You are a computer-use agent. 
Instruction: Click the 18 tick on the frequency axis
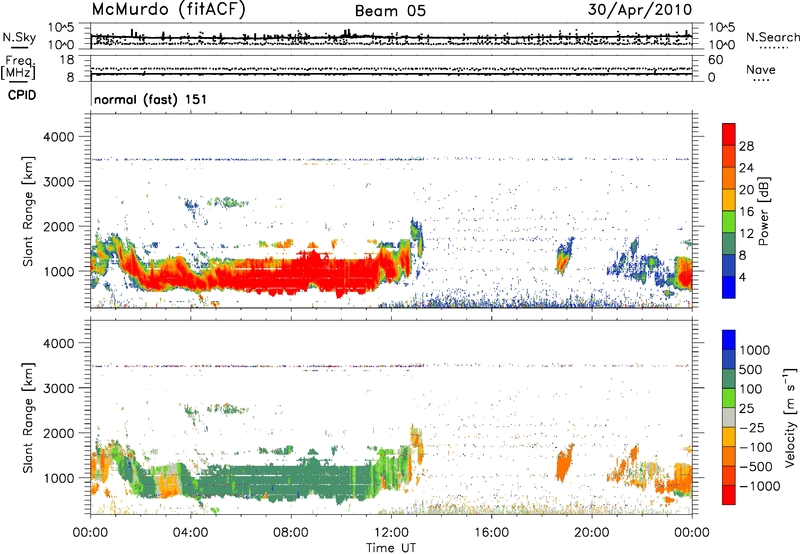67,60
